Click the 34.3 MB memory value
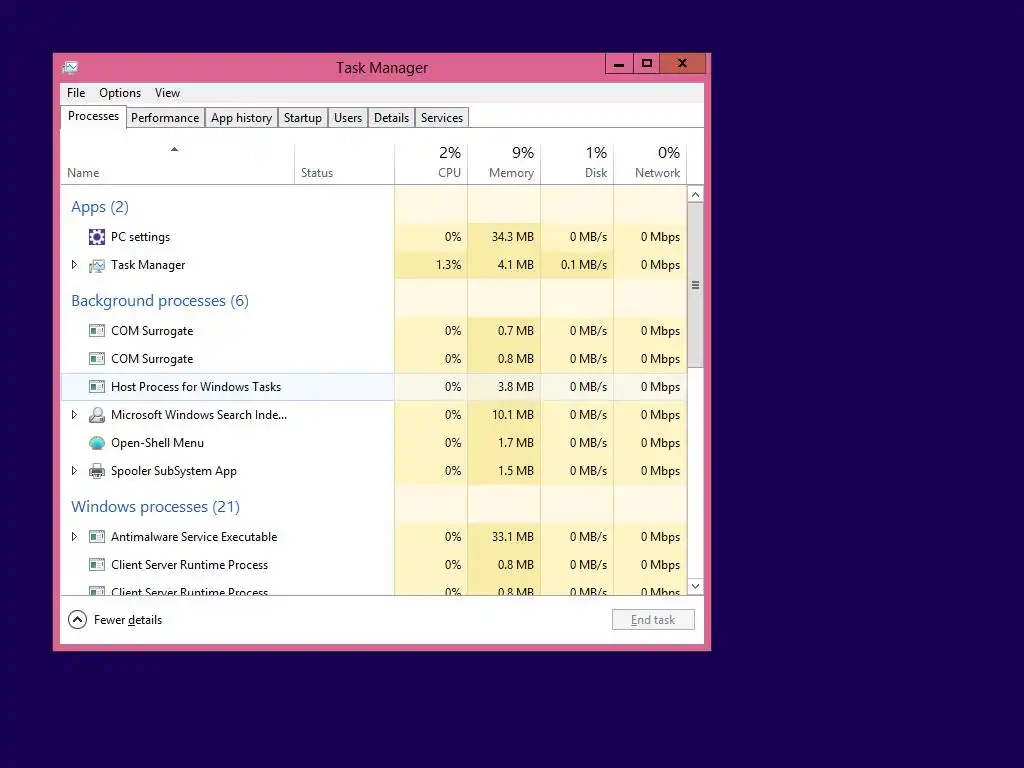 [513, 237]
